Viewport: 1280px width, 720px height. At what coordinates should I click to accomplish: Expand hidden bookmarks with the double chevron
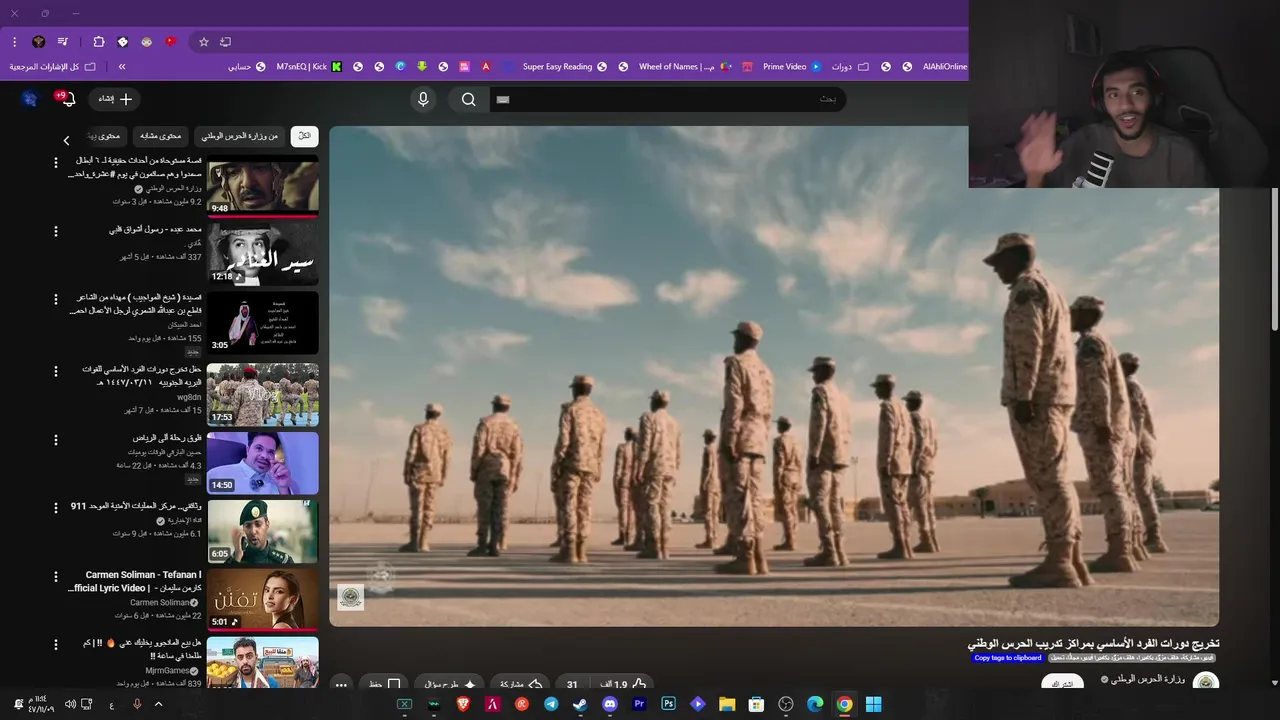pyautogui.click(x=122, y=67)
